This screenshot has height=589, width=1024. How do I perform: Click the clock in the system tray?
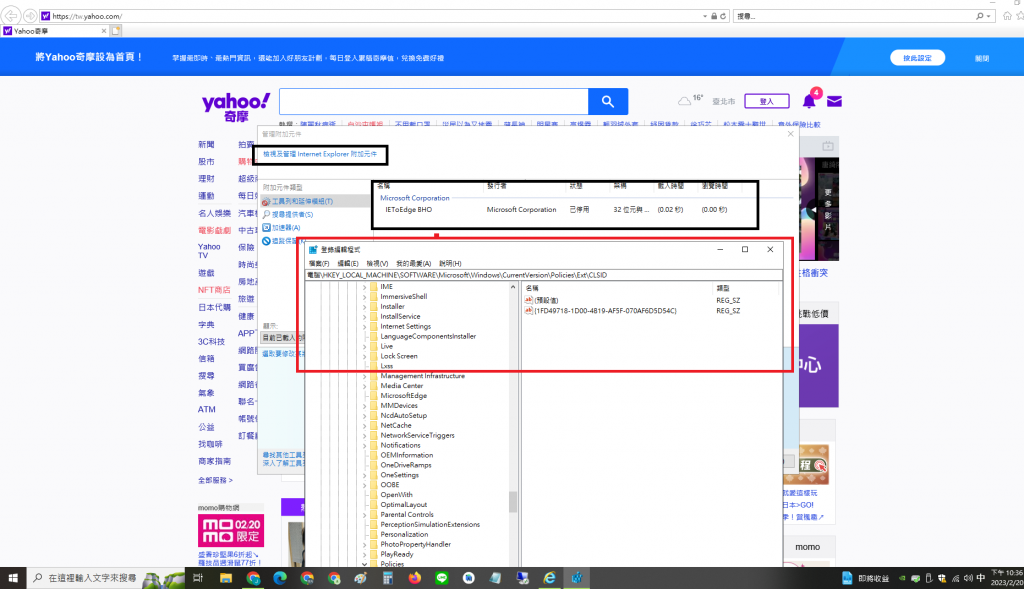click(1006, 578)
